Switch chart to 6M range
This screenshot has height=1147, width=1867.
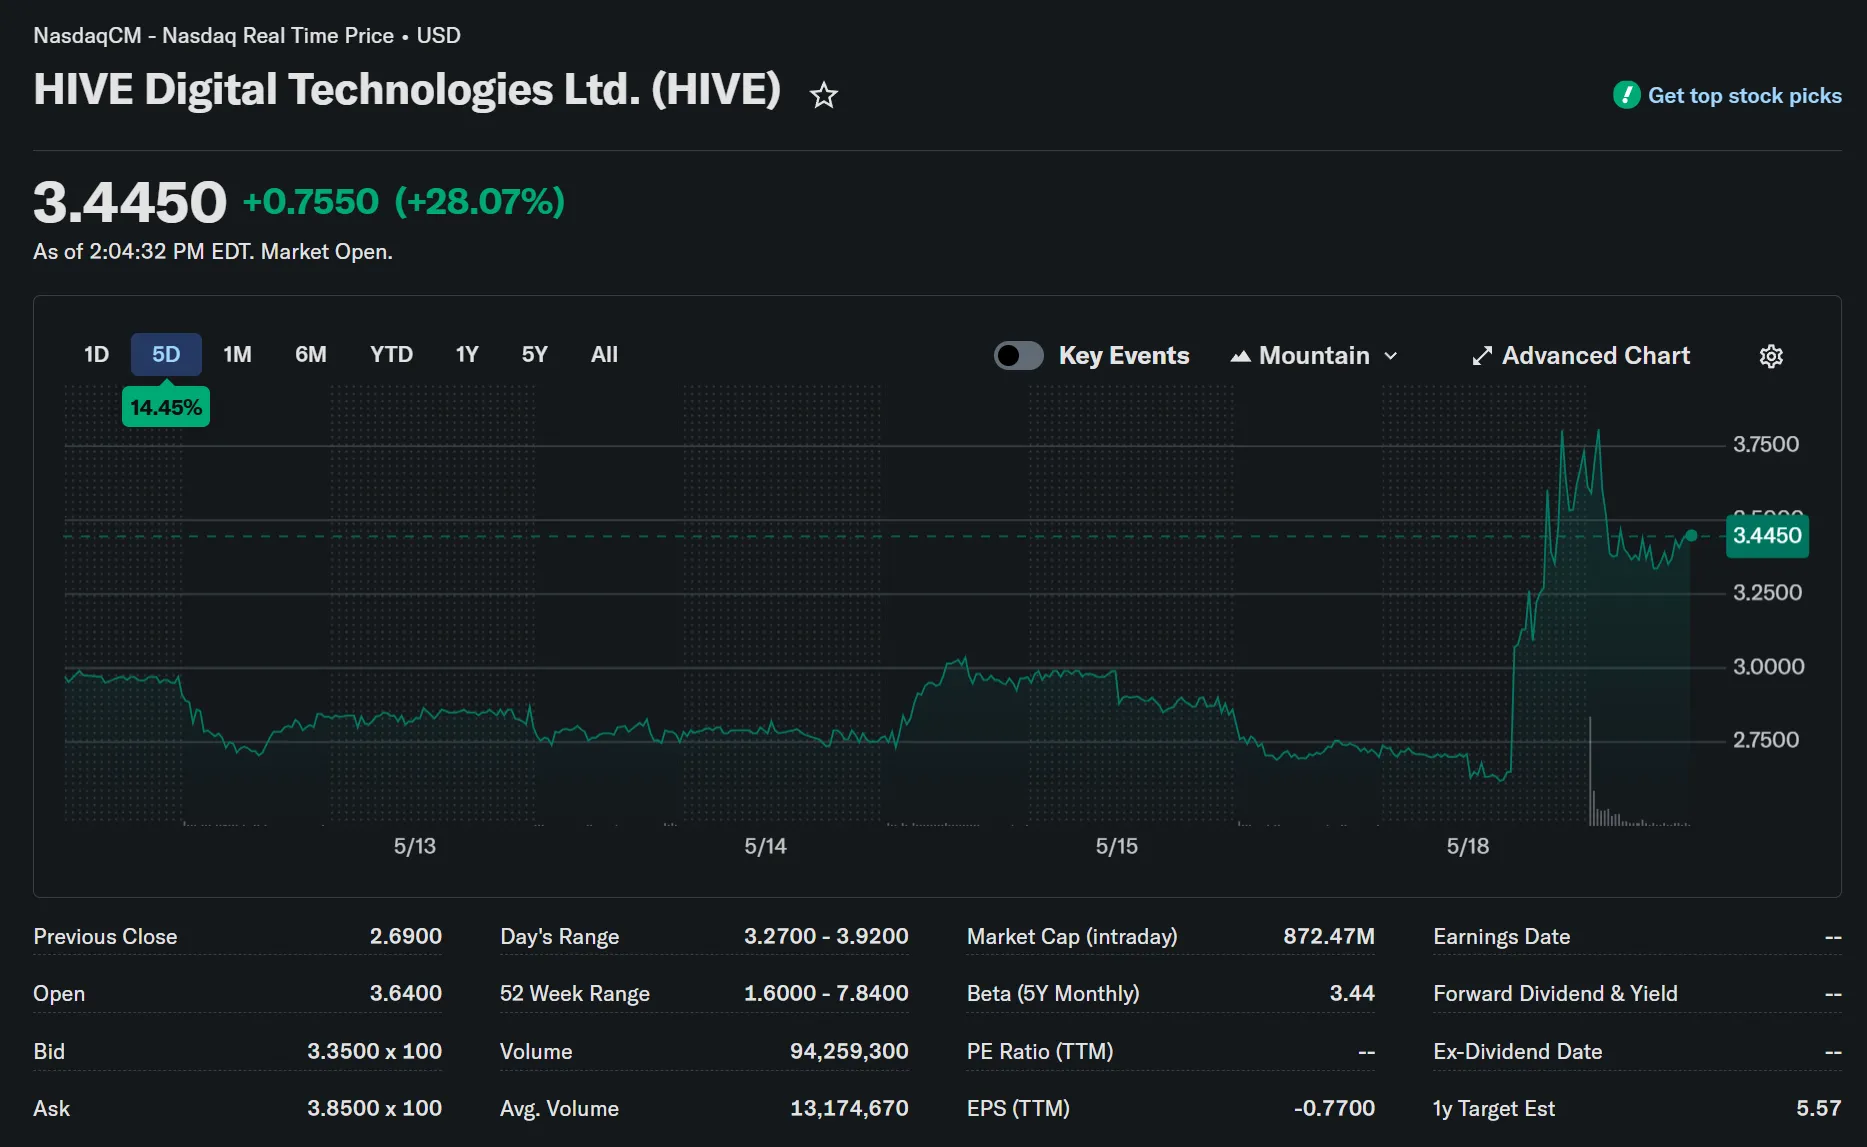coord(311,354)
